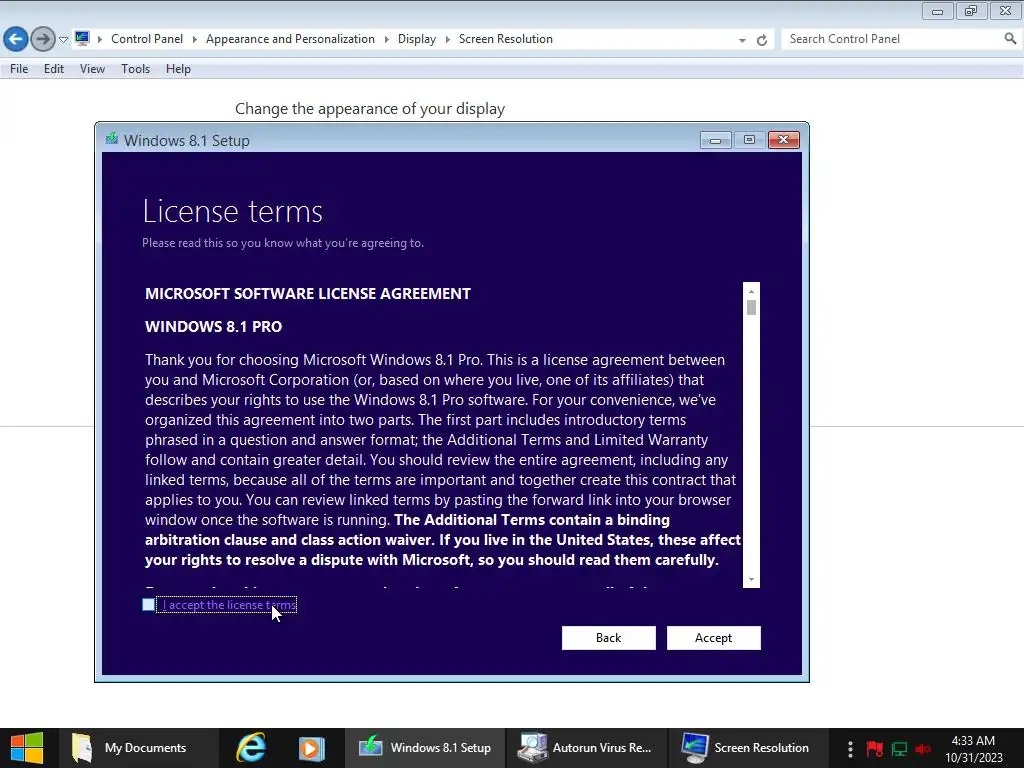
Task: Click the search magnifier icon
Action: point(1010,39)
